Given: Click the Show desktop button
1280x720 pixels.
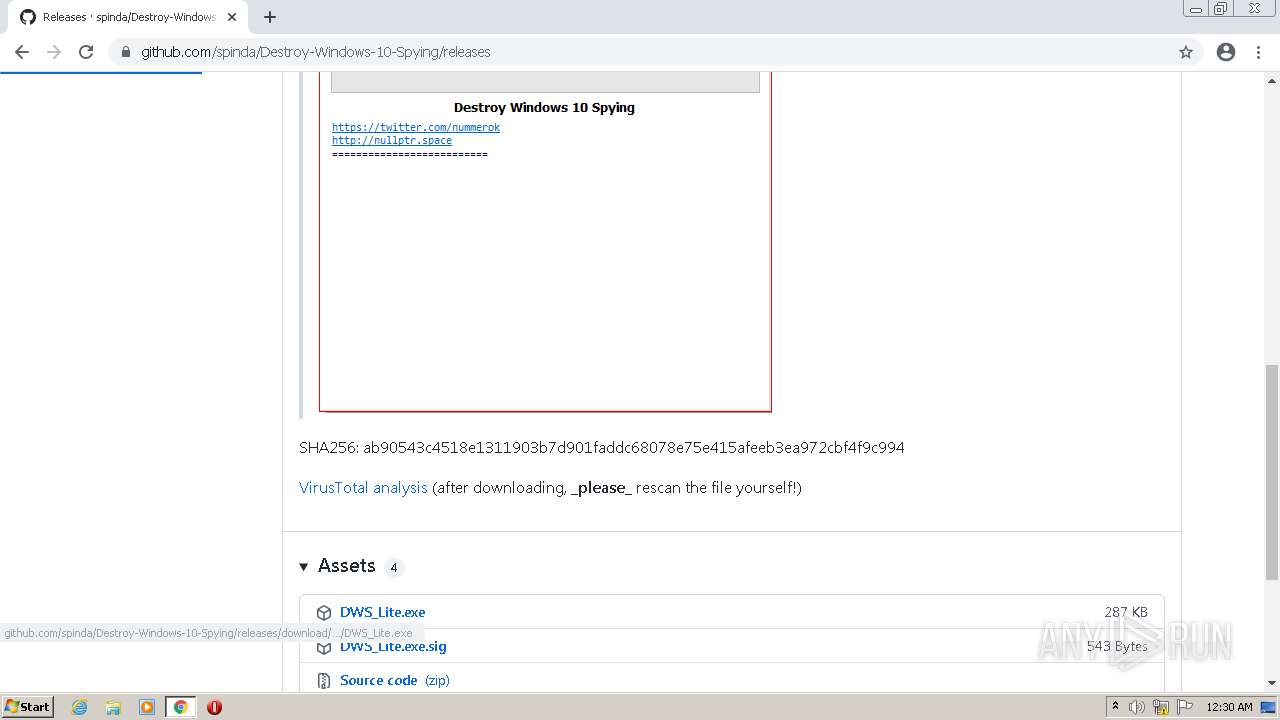Looking at the screenshot, I should [x=1269, y=707].
